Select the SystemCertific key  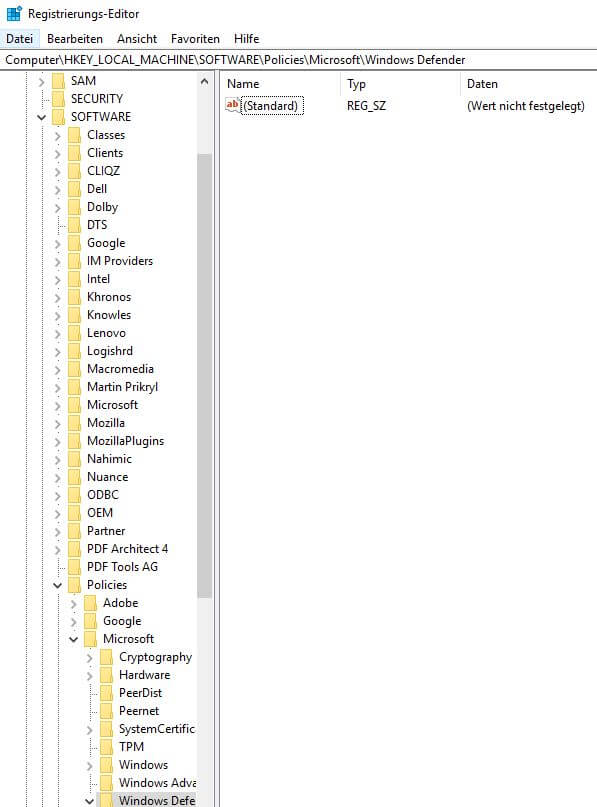[x=157, y=729]
